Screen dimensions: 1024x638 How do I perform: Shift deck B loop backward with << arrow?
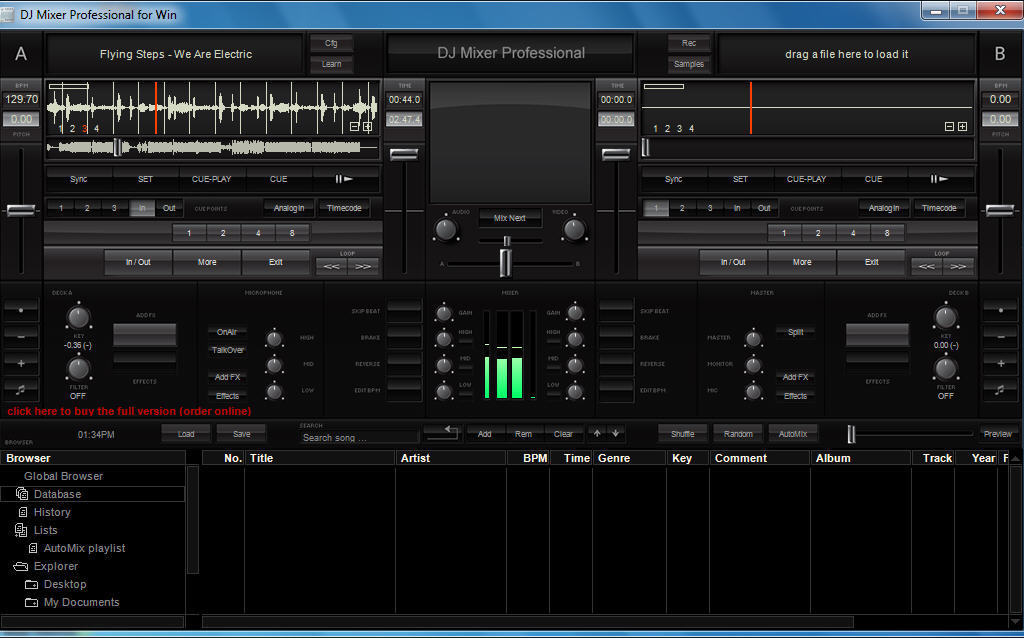coord(927,266)
